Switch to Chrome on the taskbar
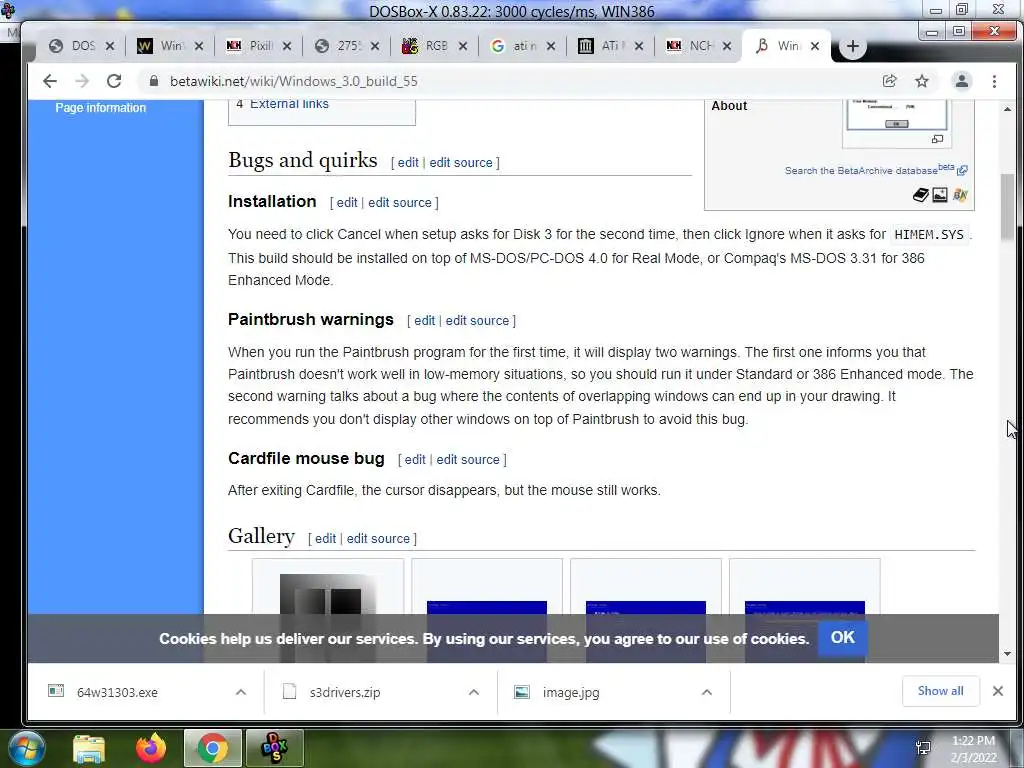The height and width of the screenshot is (768, 1024). pyautogui.click(x=212, y=748)
